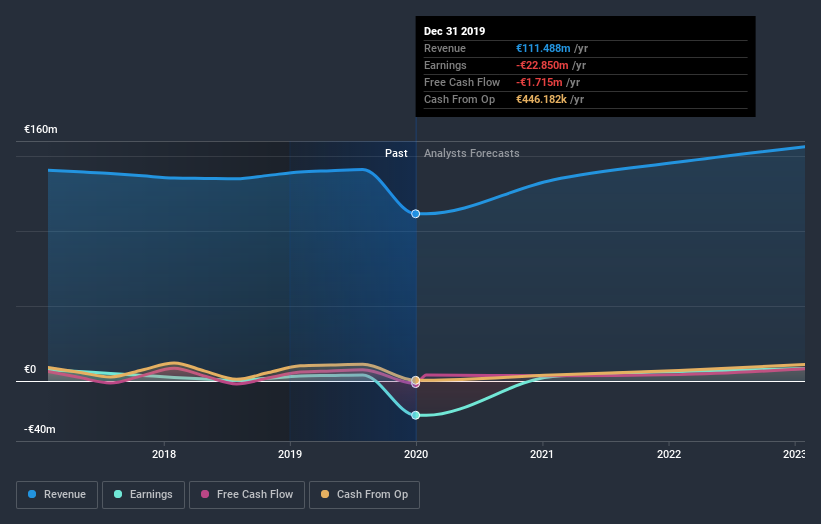
Task: Click the €111.488m revenue value
Action: point(543,48)
